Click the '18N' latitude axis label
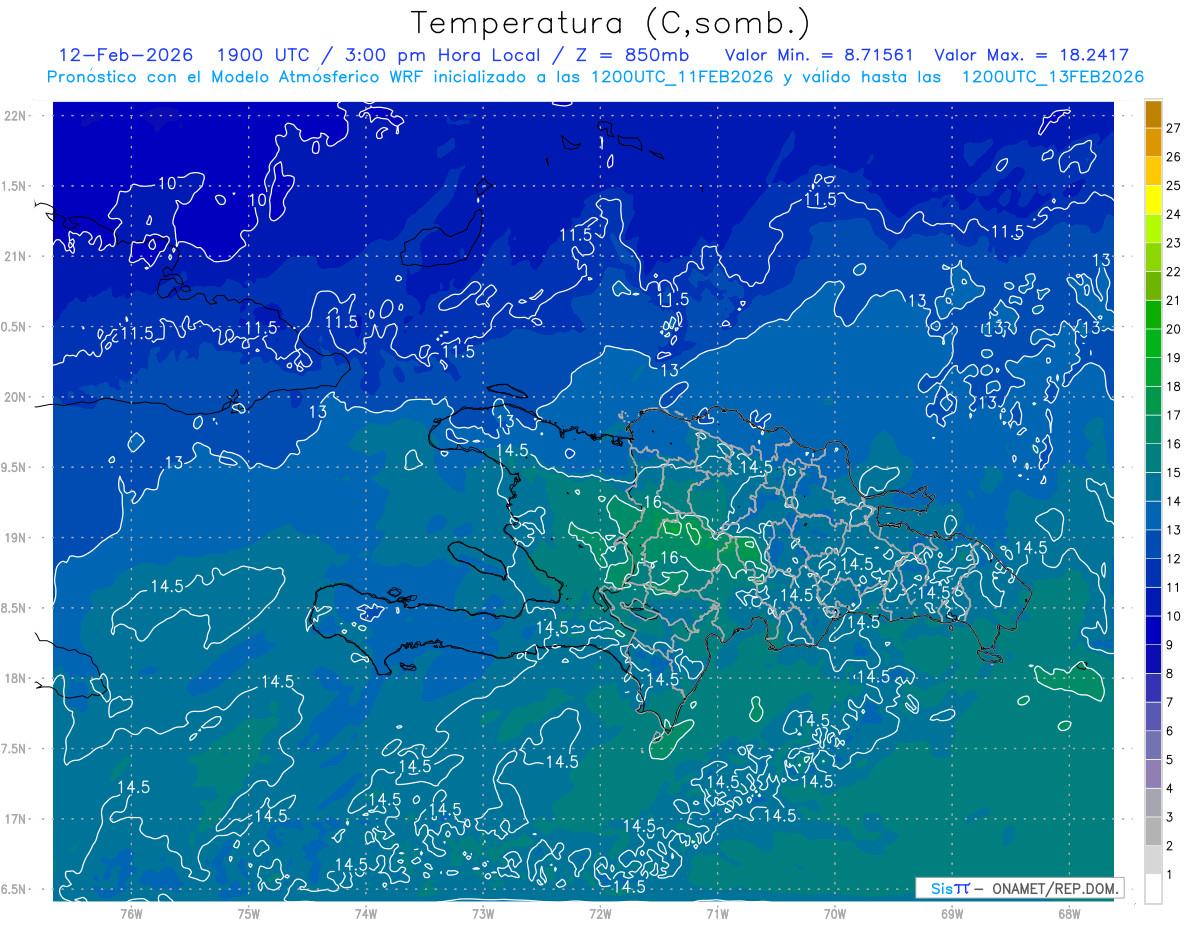The image size is (1200, 927). 15,679
